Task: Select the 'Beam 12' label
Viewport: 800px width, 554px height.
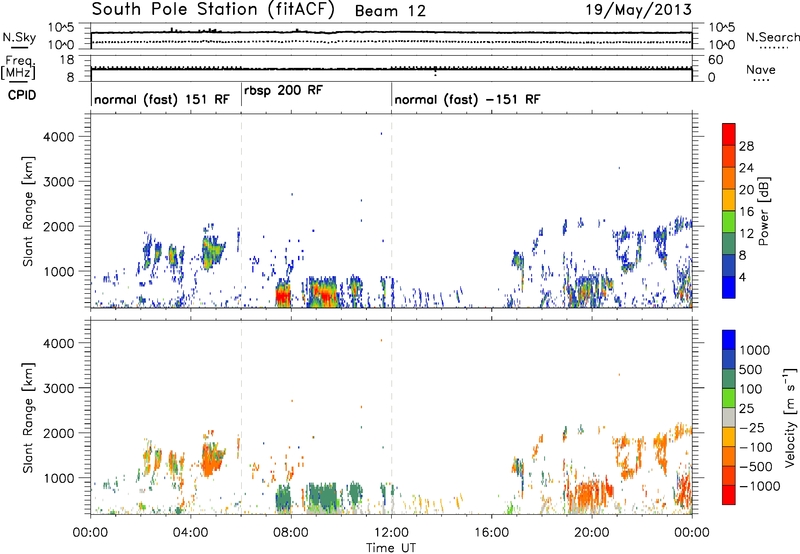Action: (390, 11)
